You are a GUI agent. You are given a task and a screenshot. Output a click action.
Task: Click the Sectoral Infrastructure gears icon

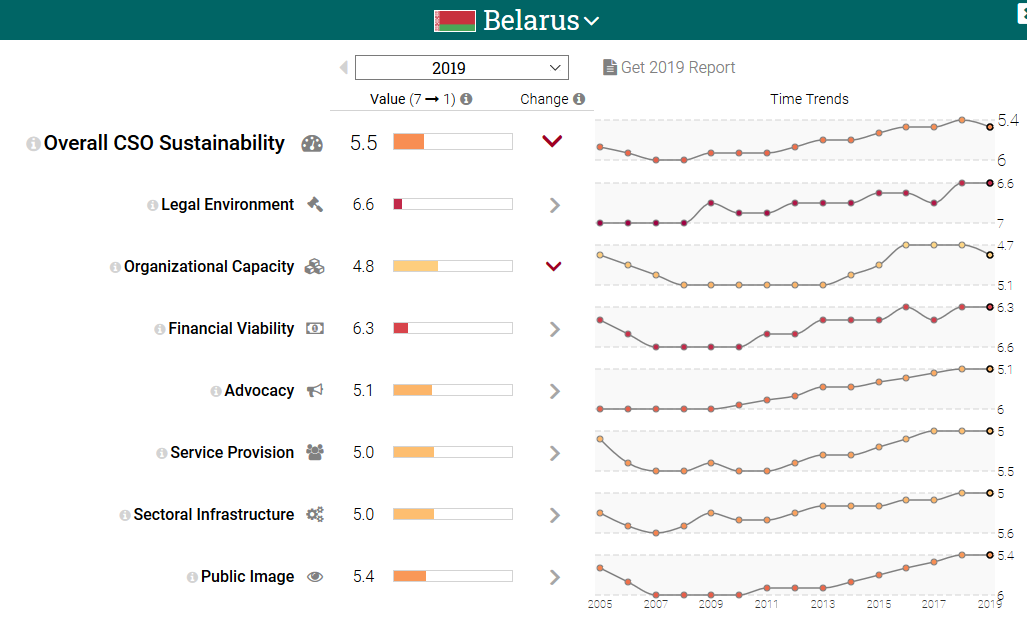tap(314, 514)
